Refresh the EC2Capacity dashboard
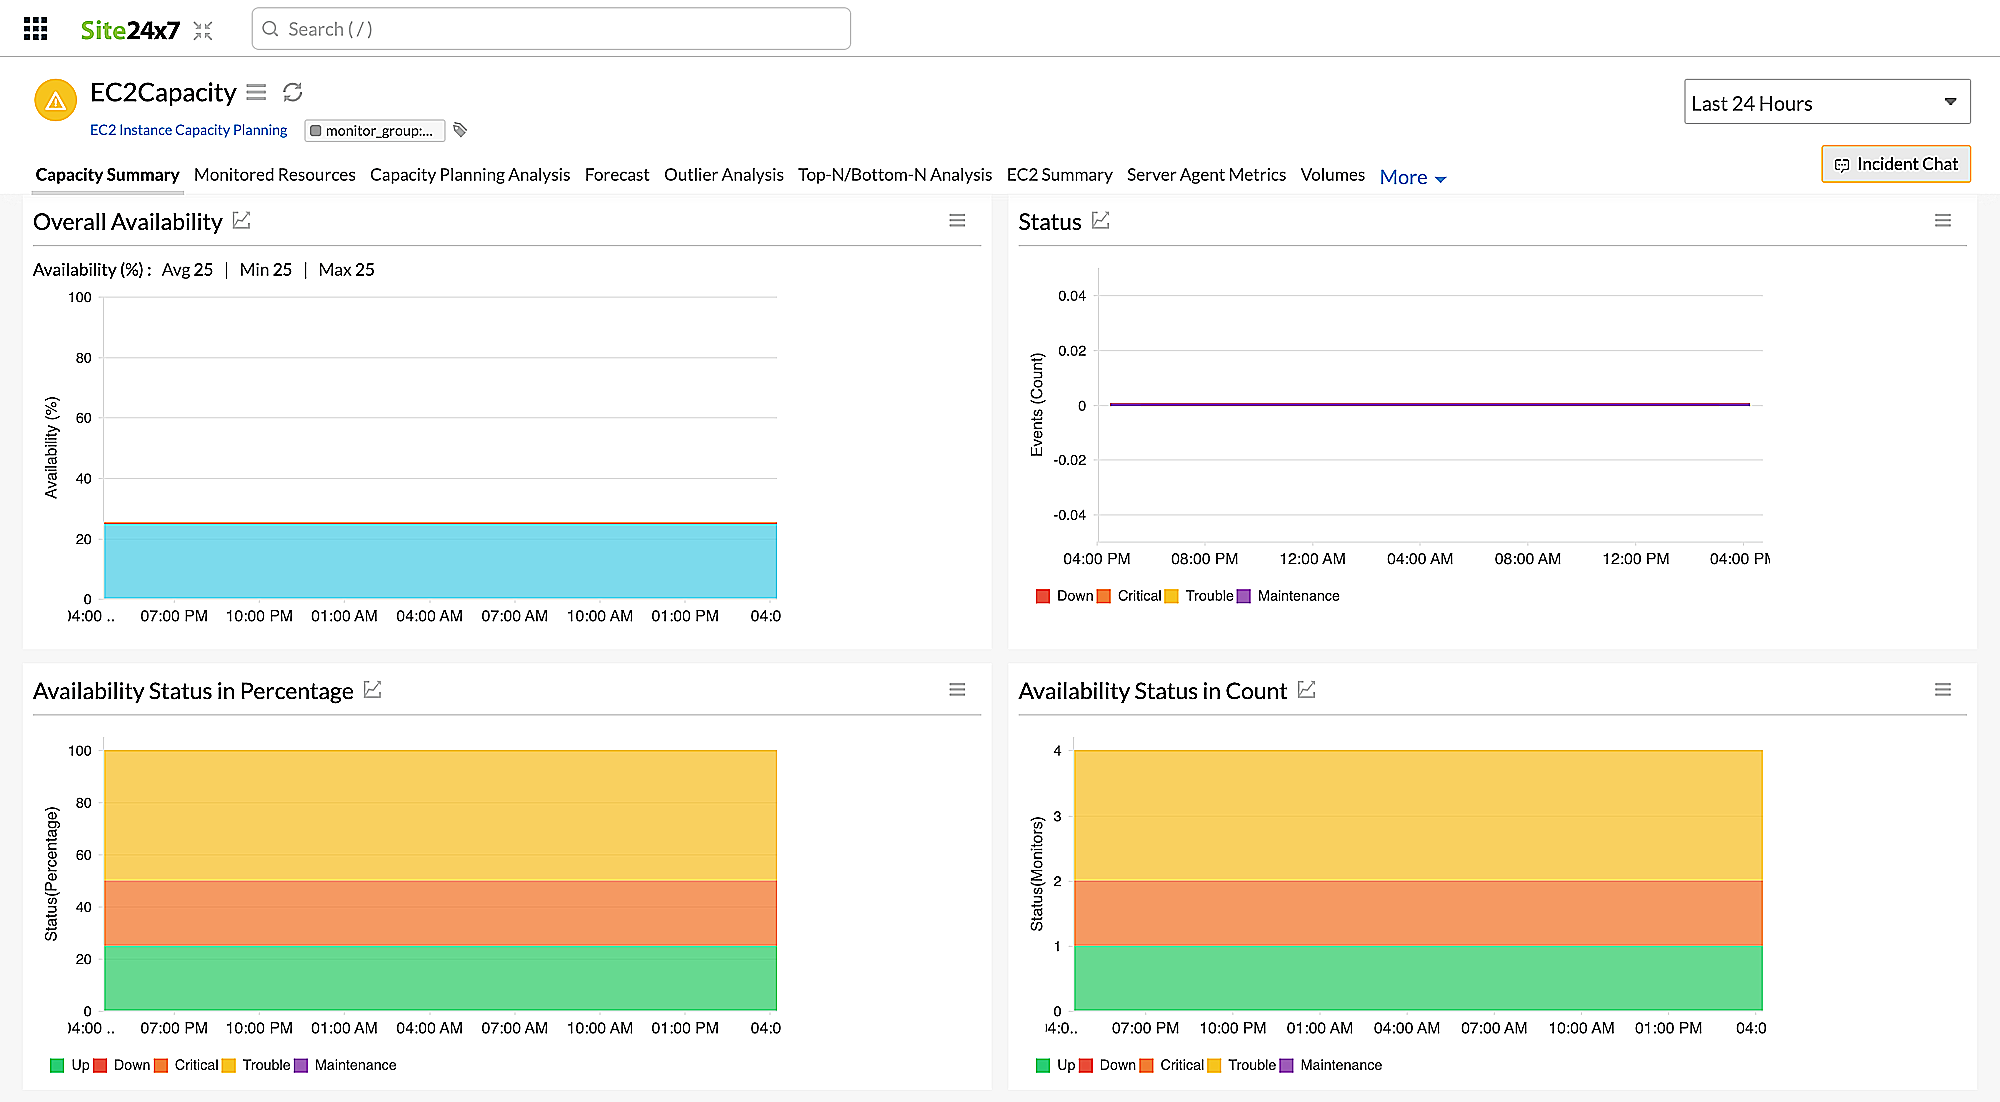This screenshot has width=2000, height=1102. coord(291,92)
